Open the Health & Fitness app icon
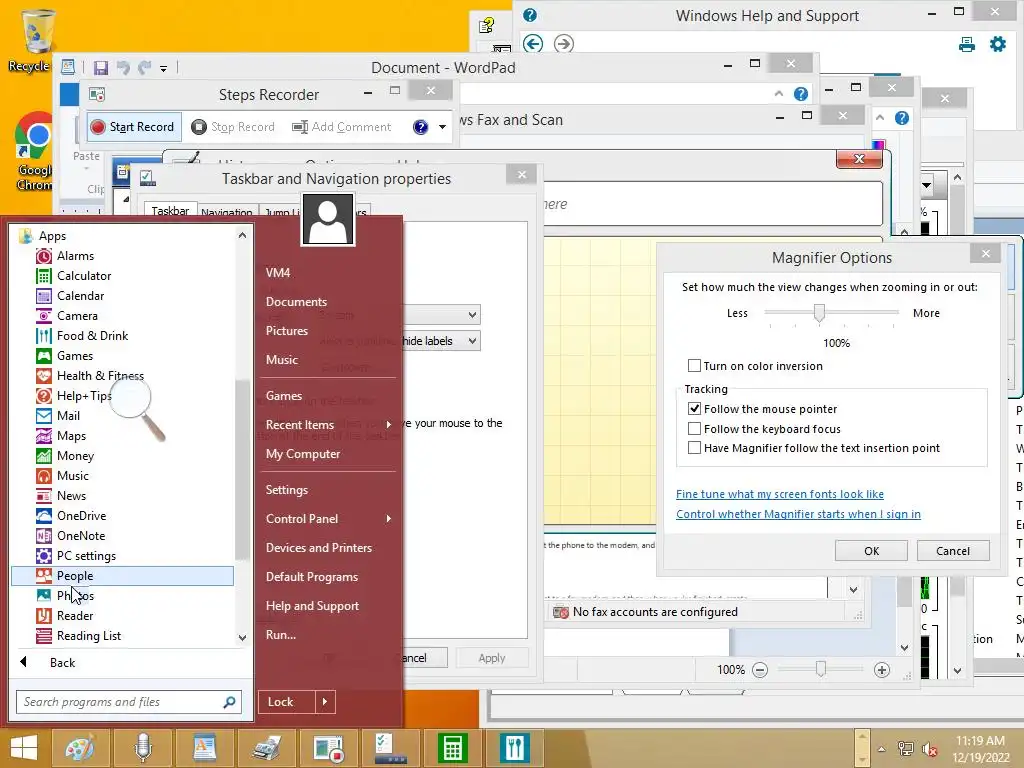Image resolution: width=1024 pixels, height=768 pixels. tap(44, 376)
